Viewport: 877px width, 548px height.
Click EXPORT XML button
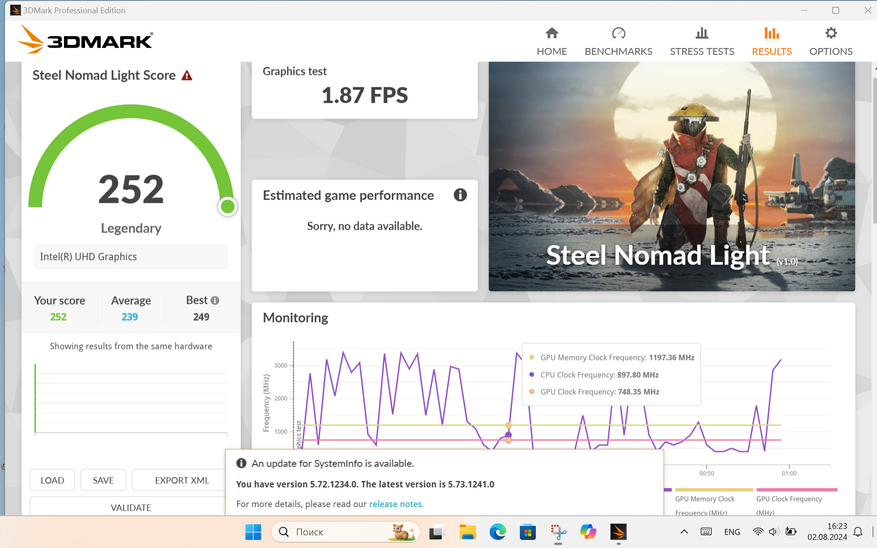tap(181, 480)
